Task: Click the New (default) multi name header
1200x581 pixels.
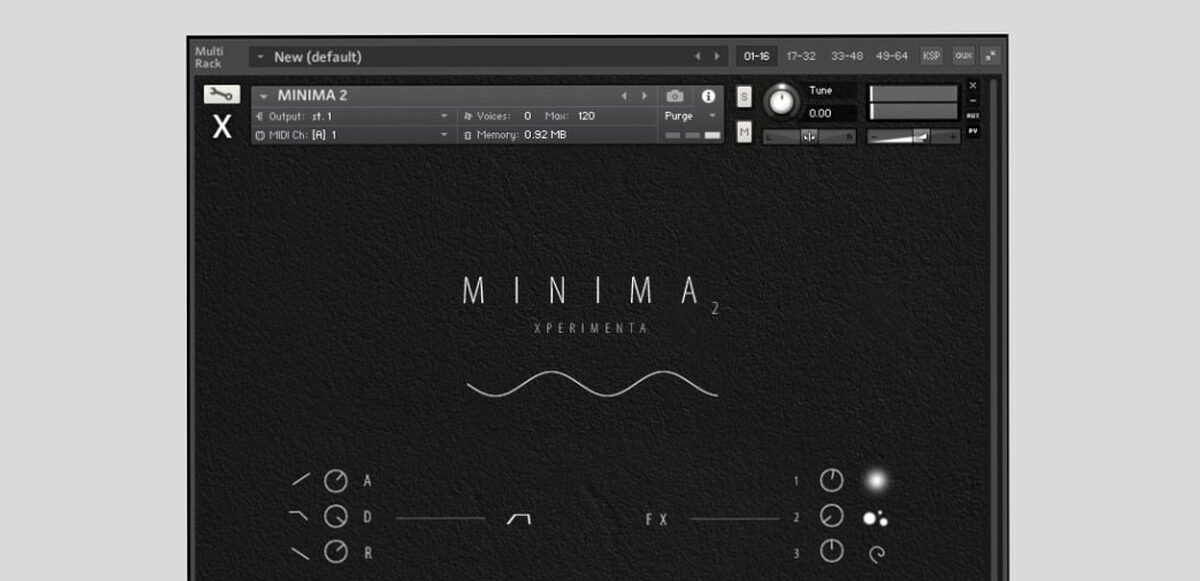Action: point(320,57)
